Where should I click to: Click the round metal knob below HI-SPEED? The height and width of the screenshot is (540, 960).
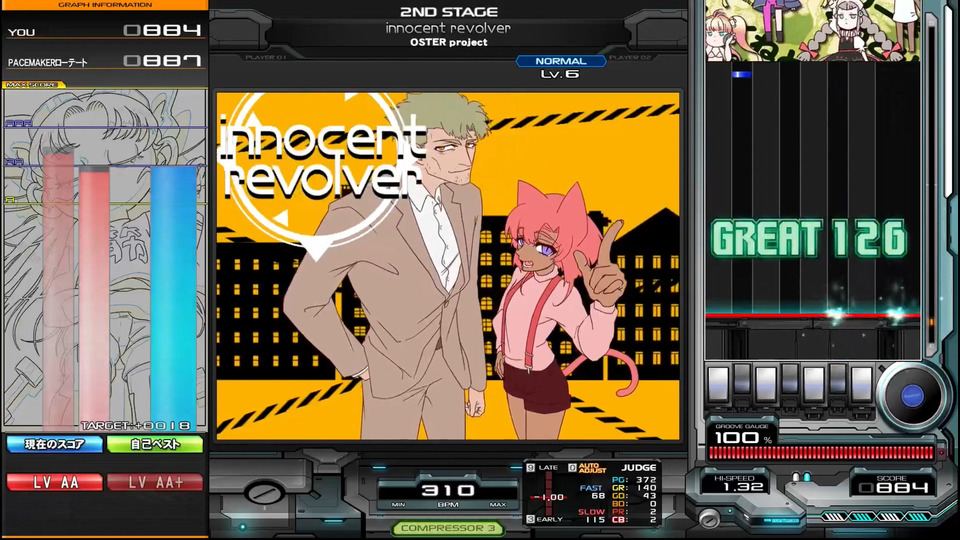(709, 519)
